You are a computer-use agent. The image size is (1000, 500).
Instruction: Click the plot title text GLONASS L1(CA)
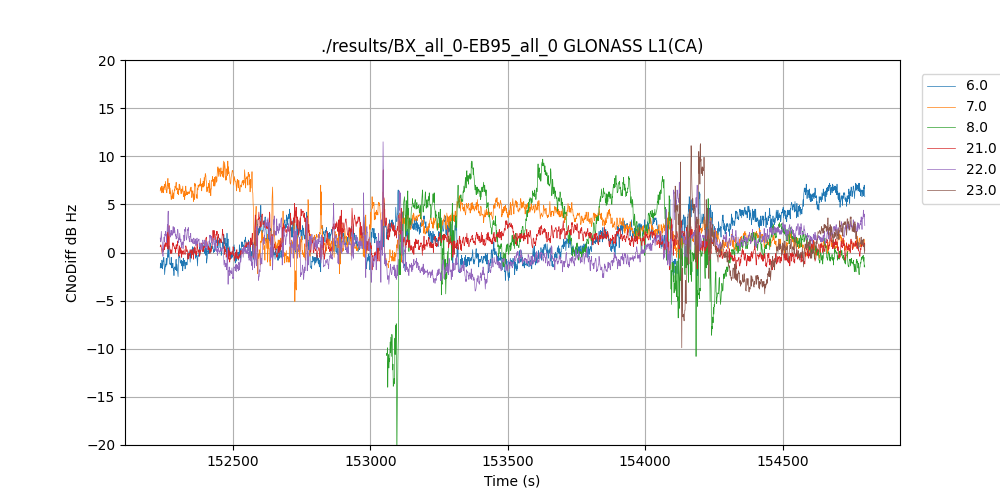click(512, 46)
